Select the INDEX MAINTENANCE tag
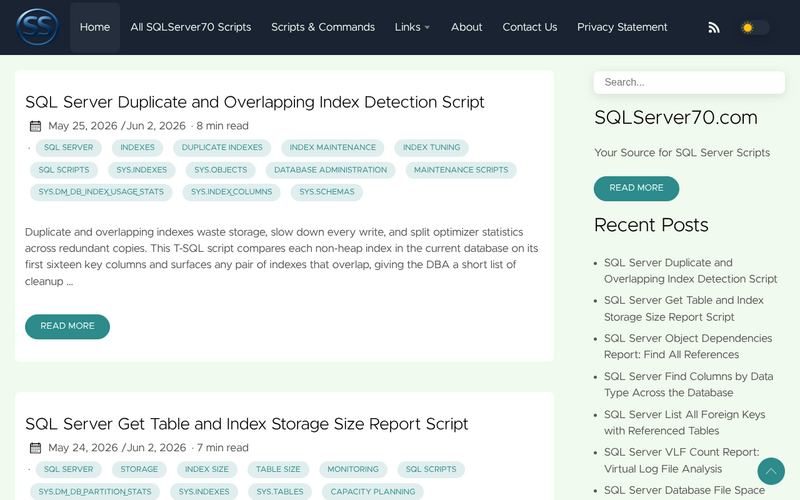 pyautogui.click(x=333, y=147)
